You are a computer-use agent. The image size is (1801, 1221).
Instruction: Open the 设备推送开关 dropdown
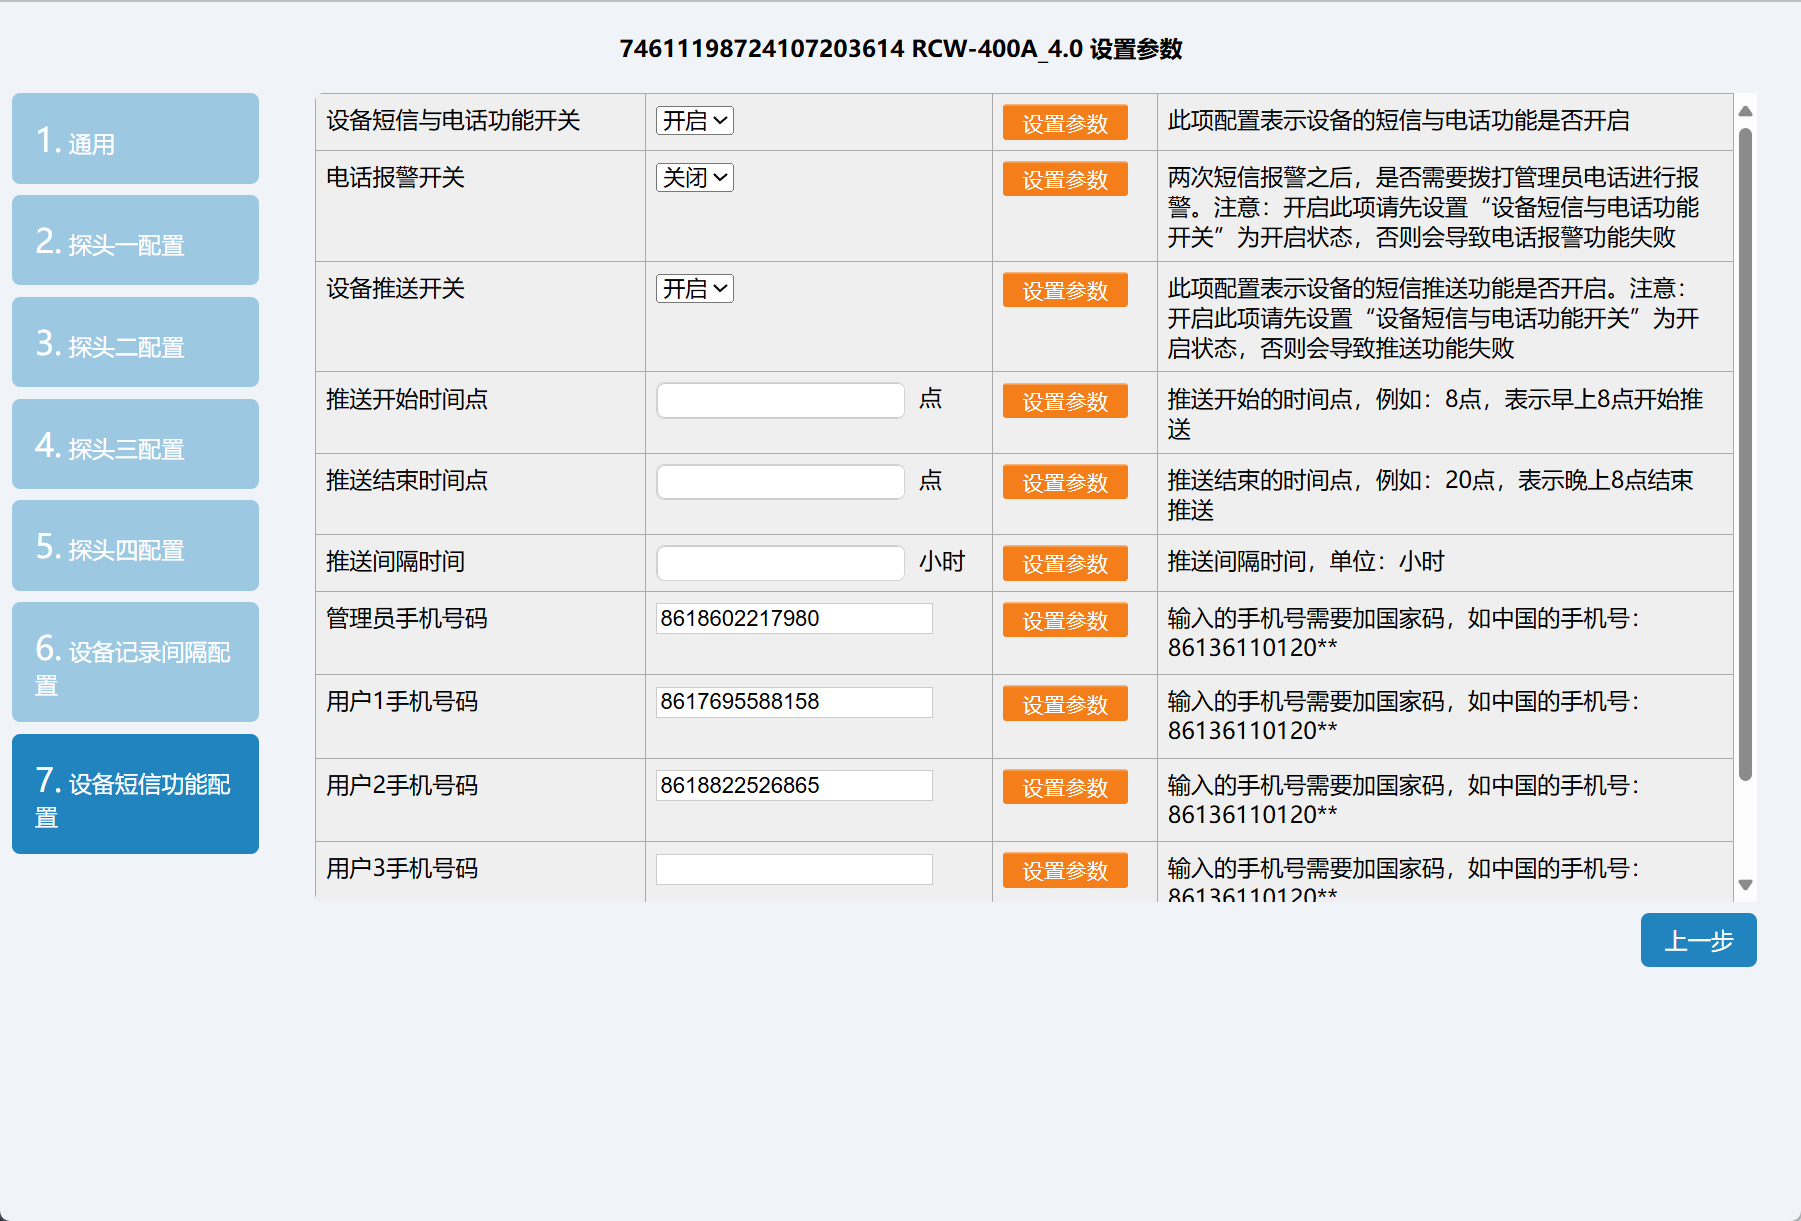(694, 289)
